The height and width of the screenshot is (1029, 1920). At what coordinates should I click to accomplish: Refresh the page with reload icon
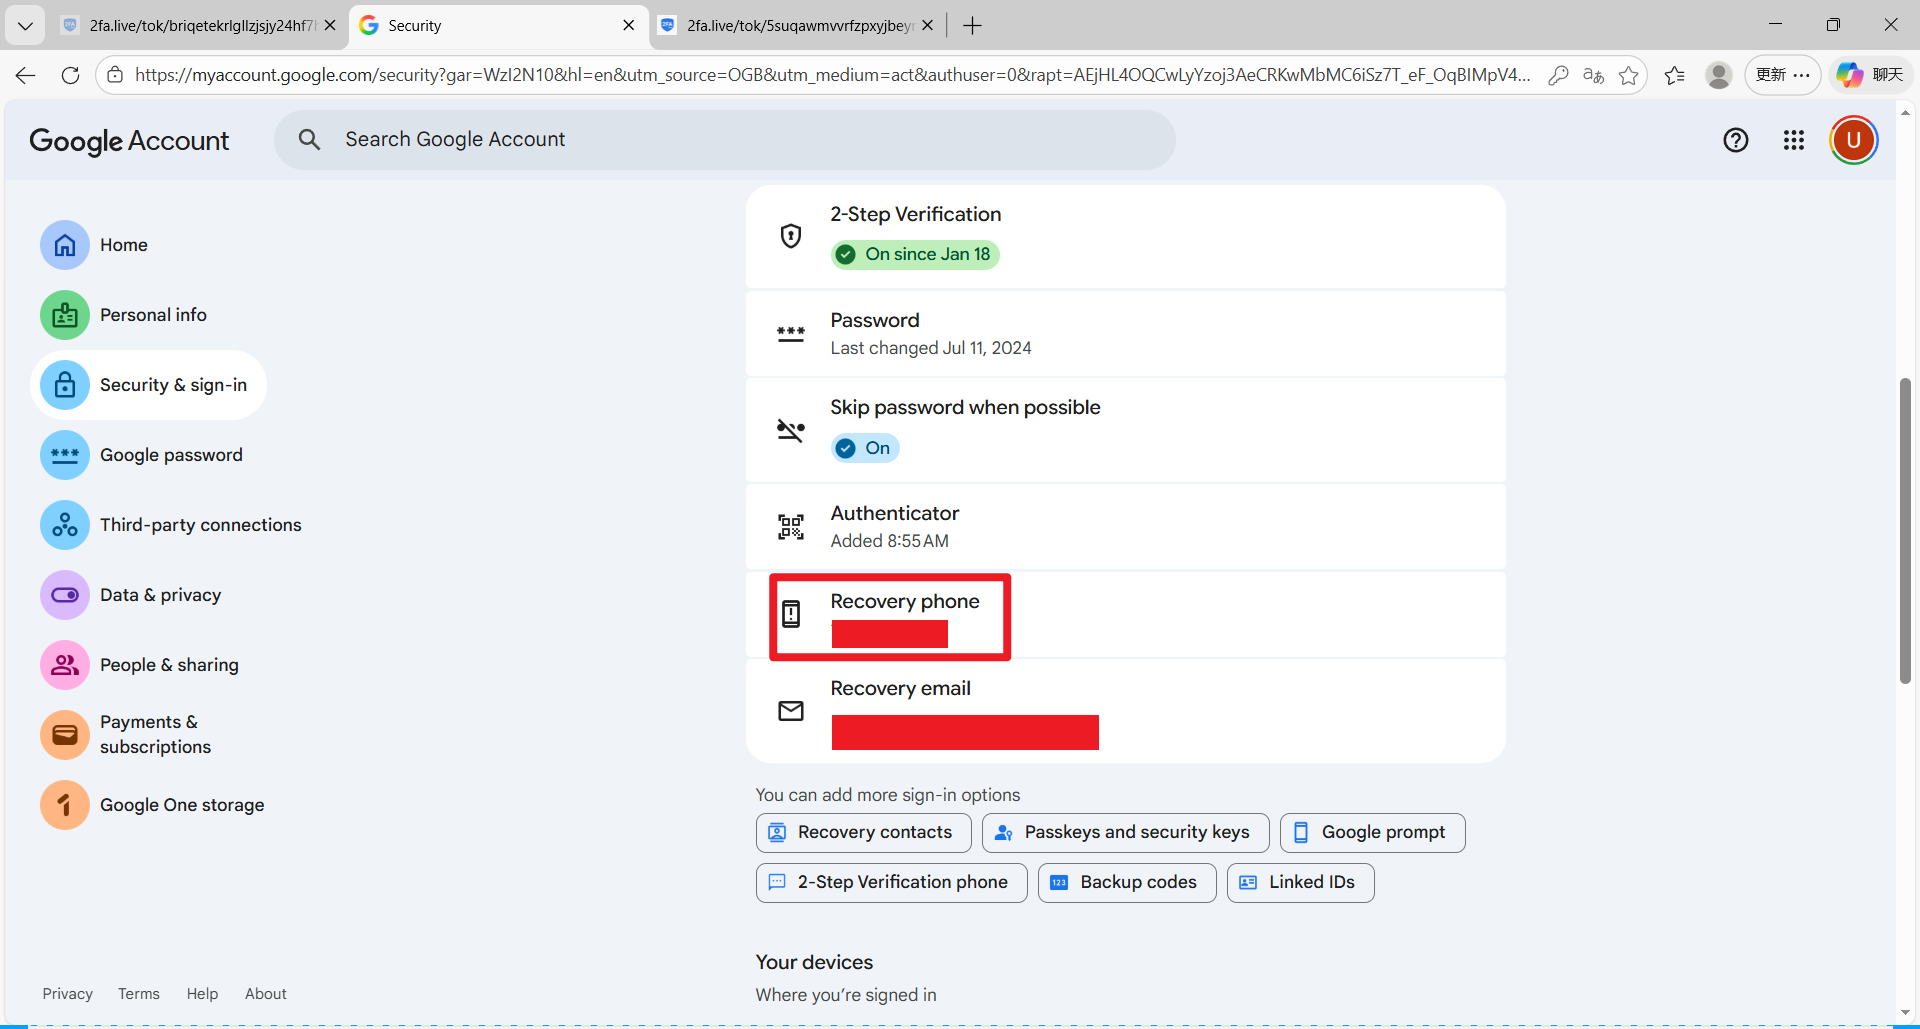pyautogui.click(x=70, y=75)
